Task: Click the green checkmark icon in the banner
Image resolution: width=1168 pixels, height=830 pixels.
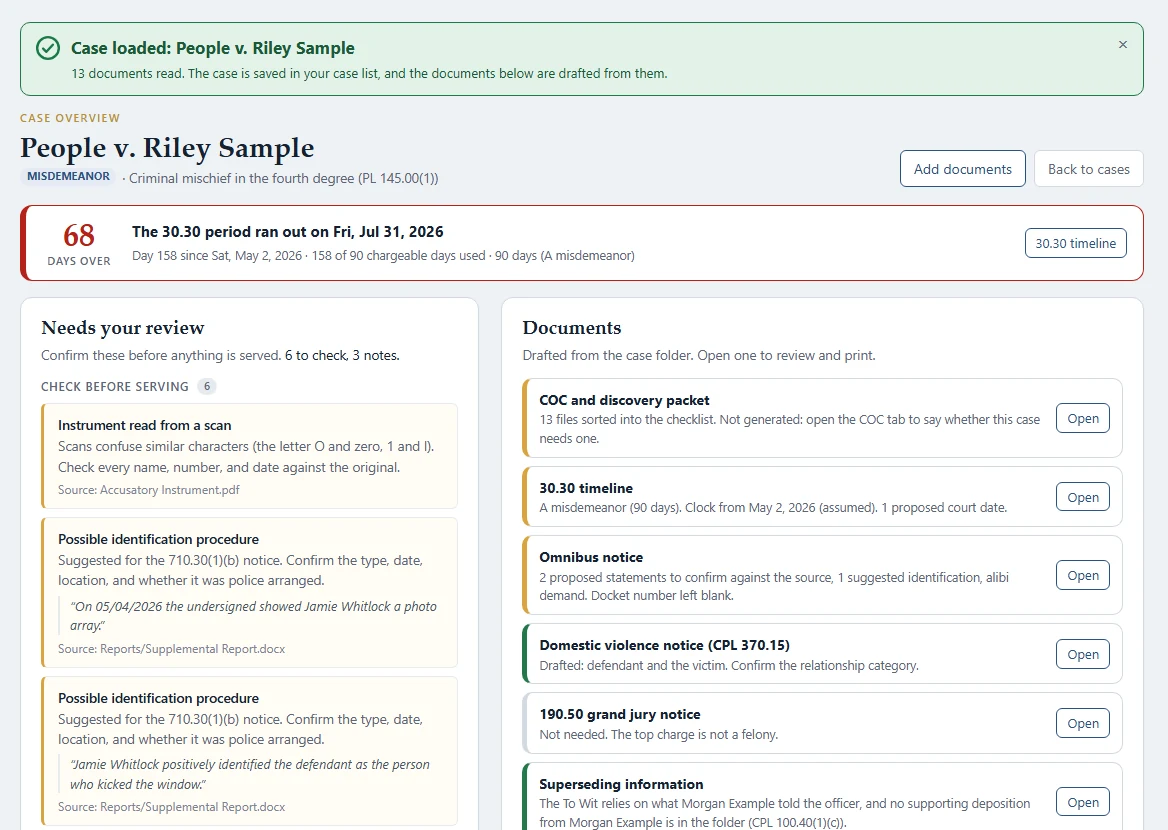Action: tap(48, 48)
